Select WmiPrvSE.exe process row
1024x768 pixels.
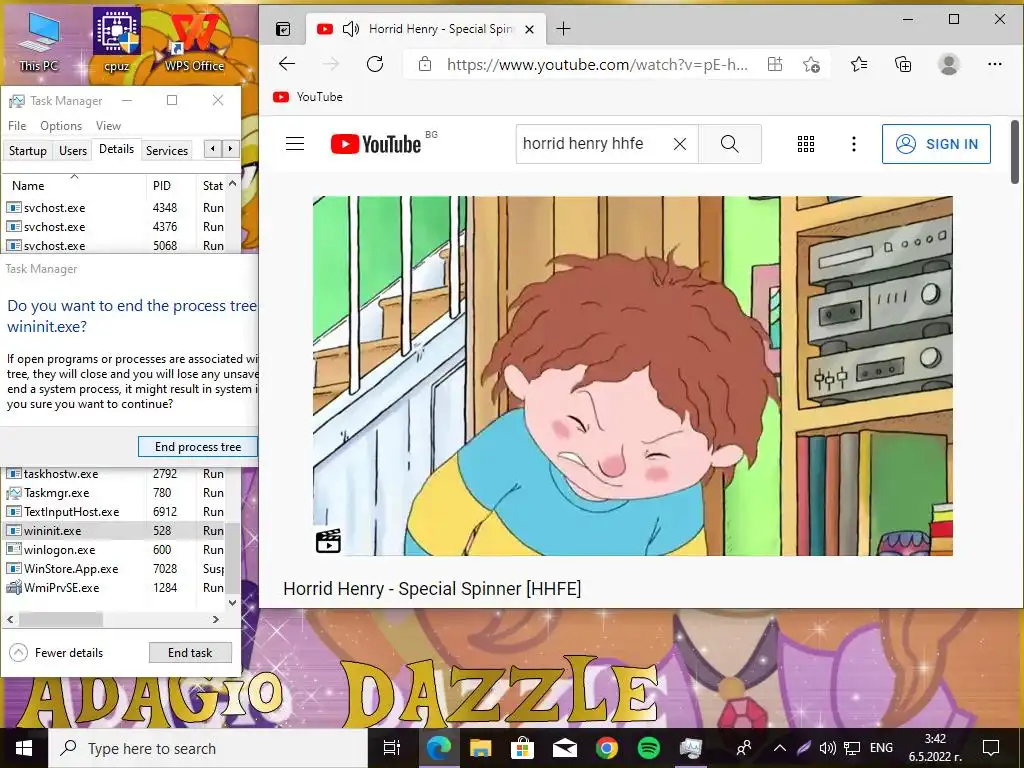coord(114,587)
